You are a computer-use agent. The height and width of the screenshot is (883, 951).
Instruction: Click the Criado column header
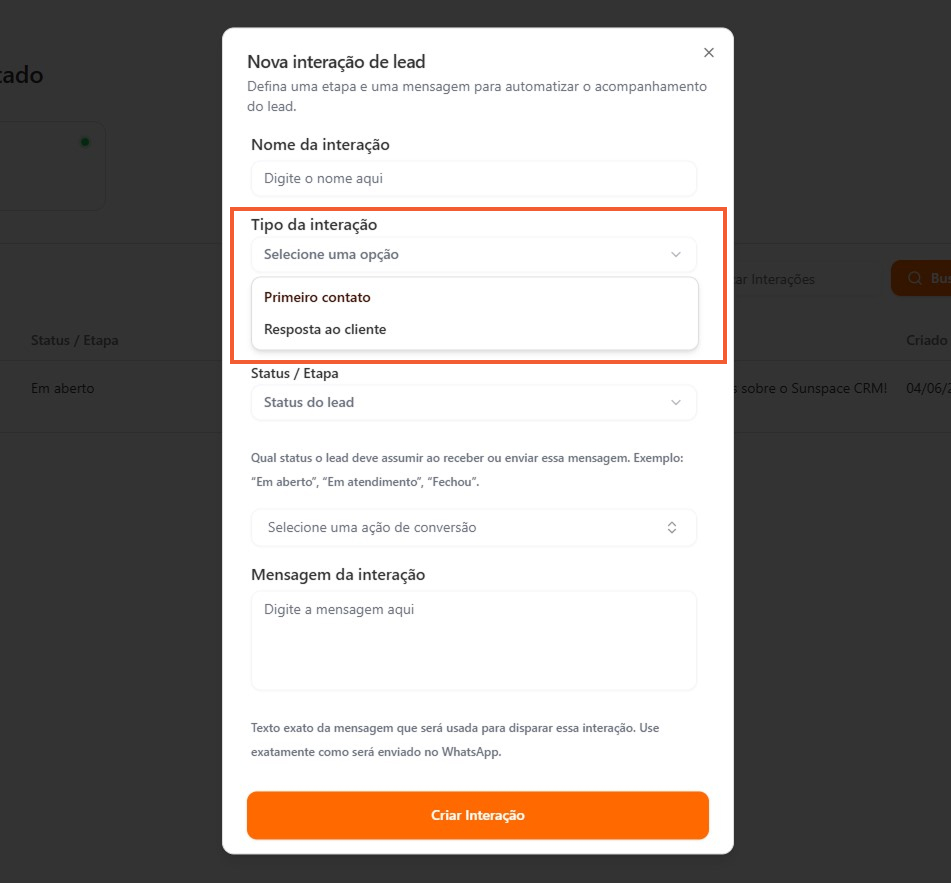tap(926, 340)
